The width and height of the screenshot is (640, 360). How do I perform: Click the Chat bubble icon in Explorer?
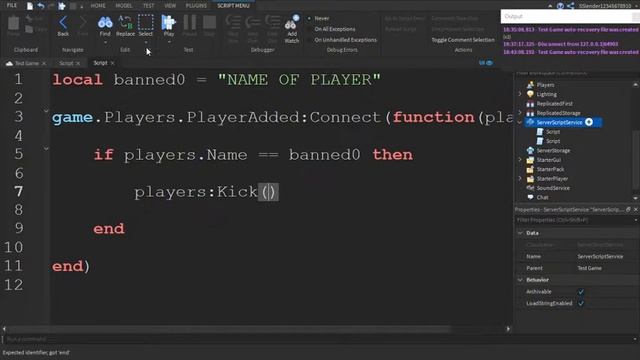tap(530, 197)
